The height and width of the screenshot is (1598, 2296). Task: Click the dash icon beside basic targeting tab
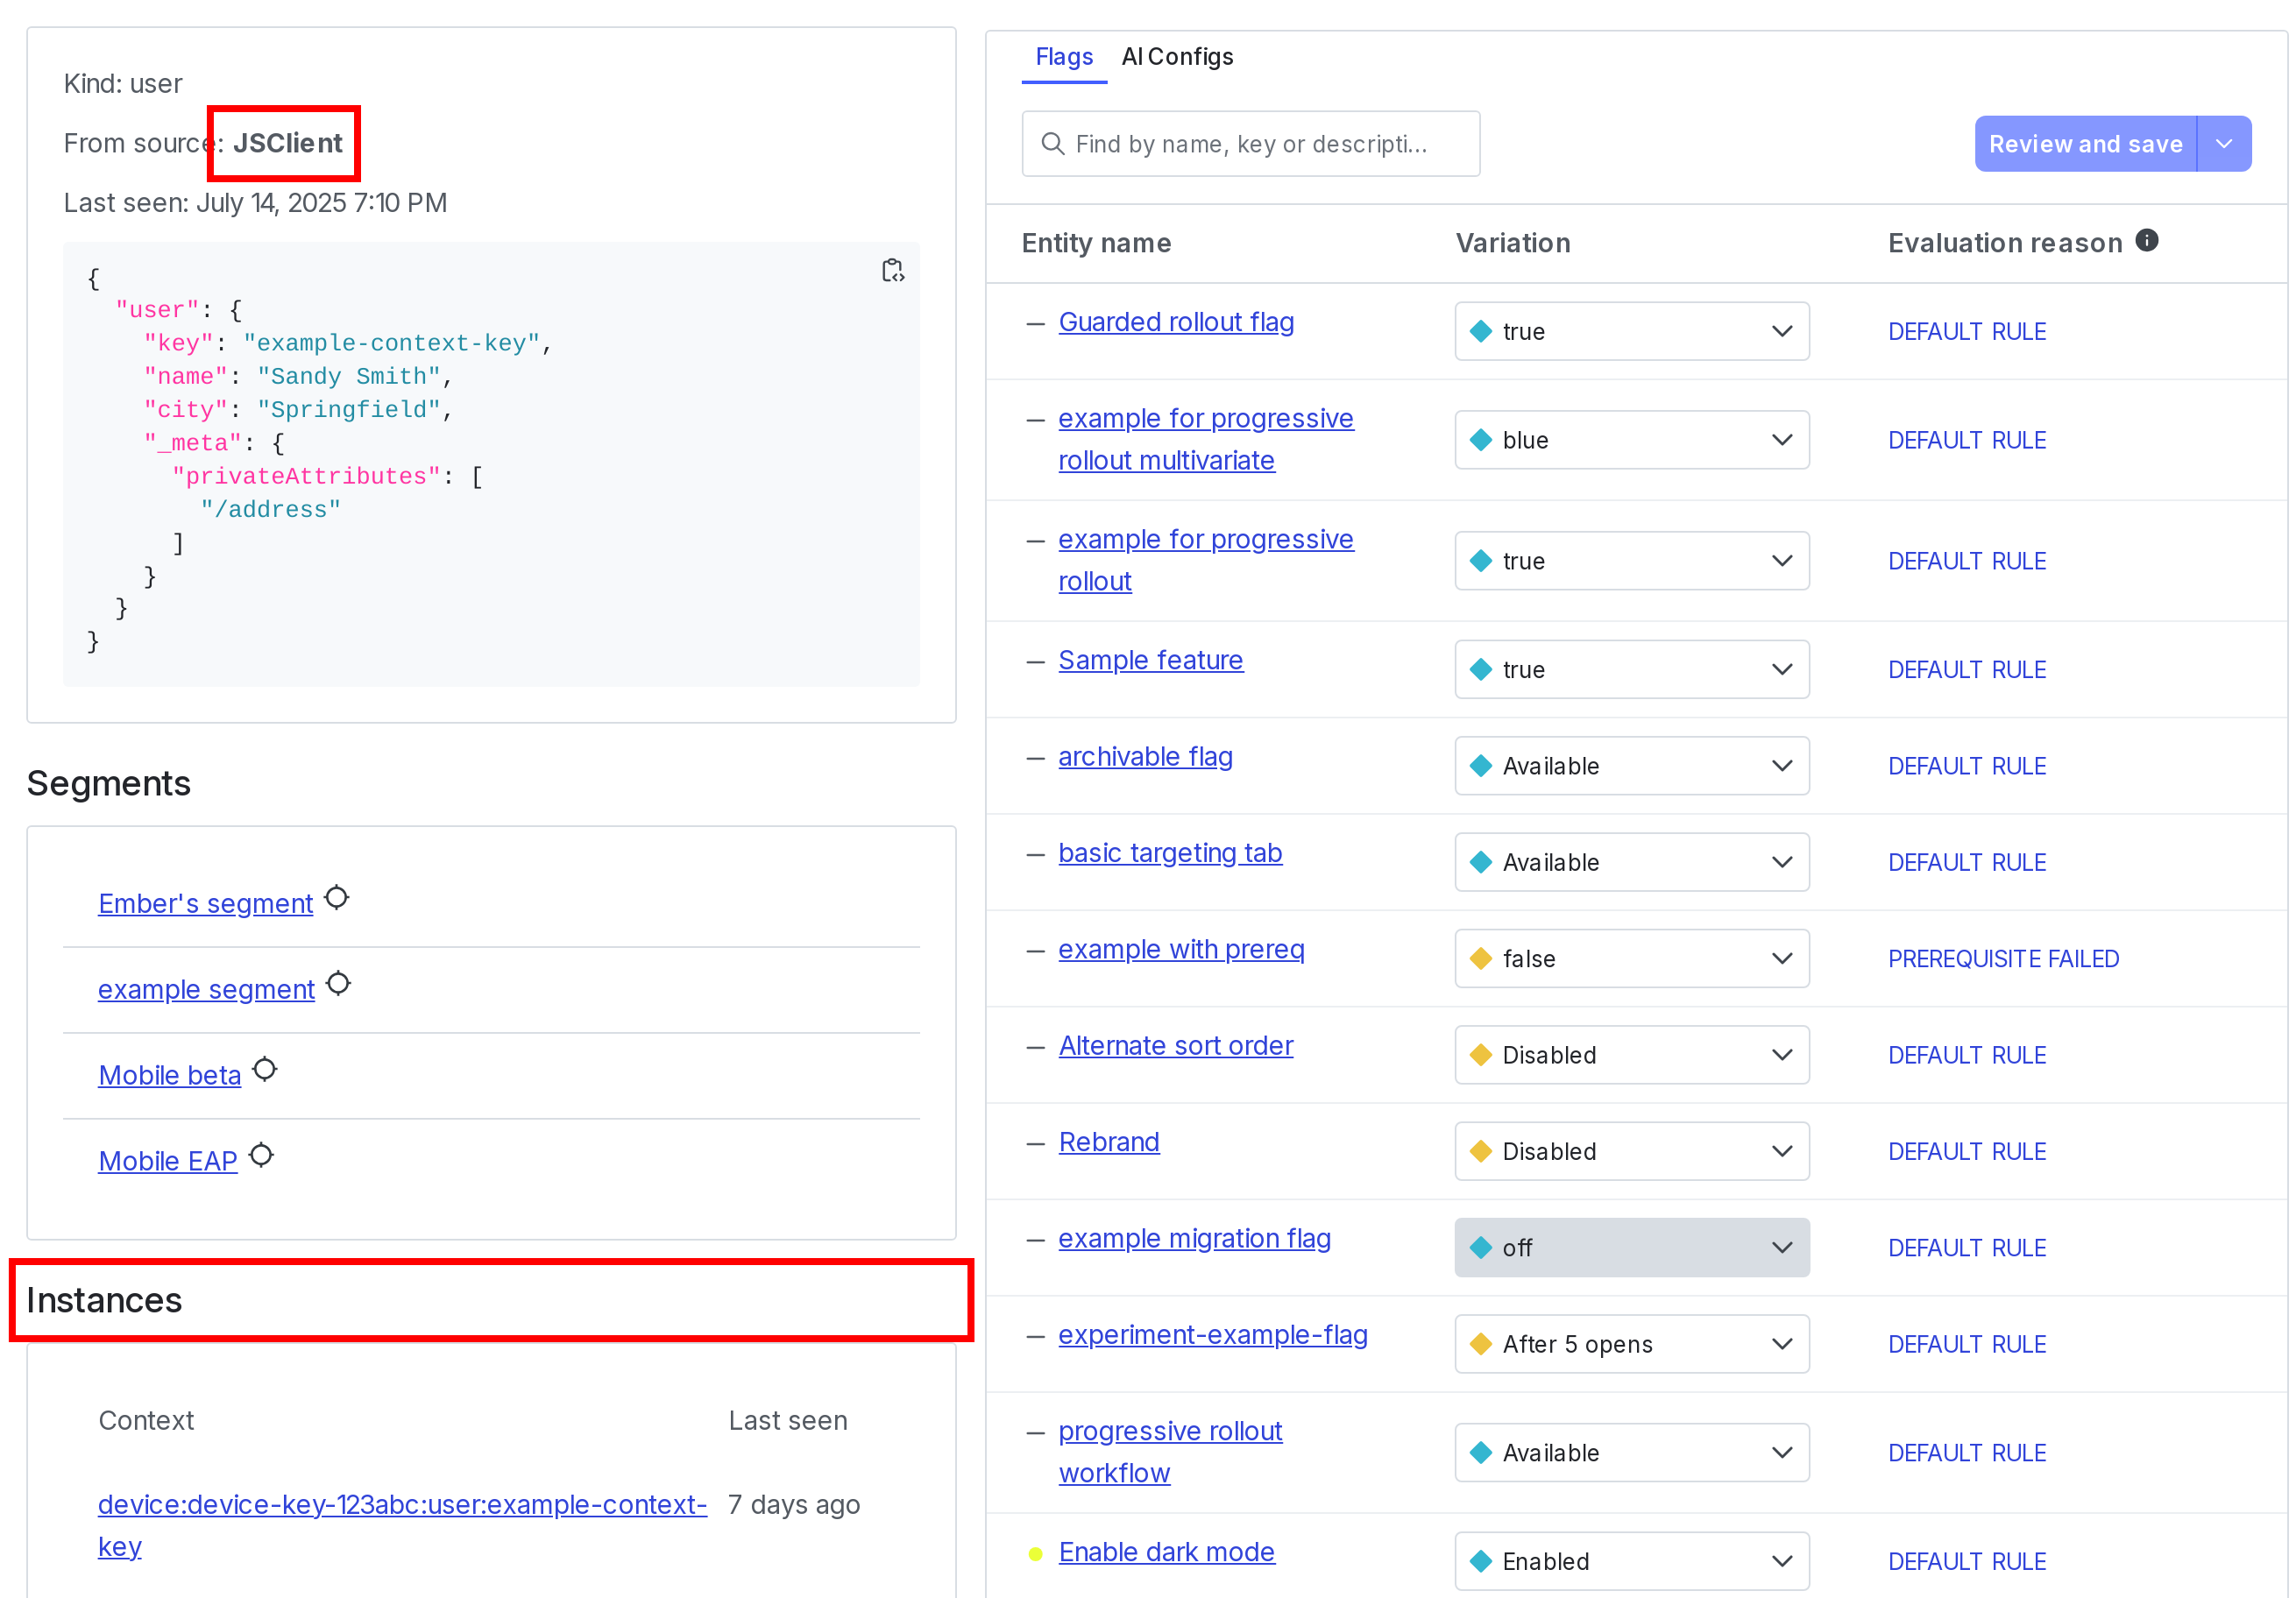pos(1036,854)
